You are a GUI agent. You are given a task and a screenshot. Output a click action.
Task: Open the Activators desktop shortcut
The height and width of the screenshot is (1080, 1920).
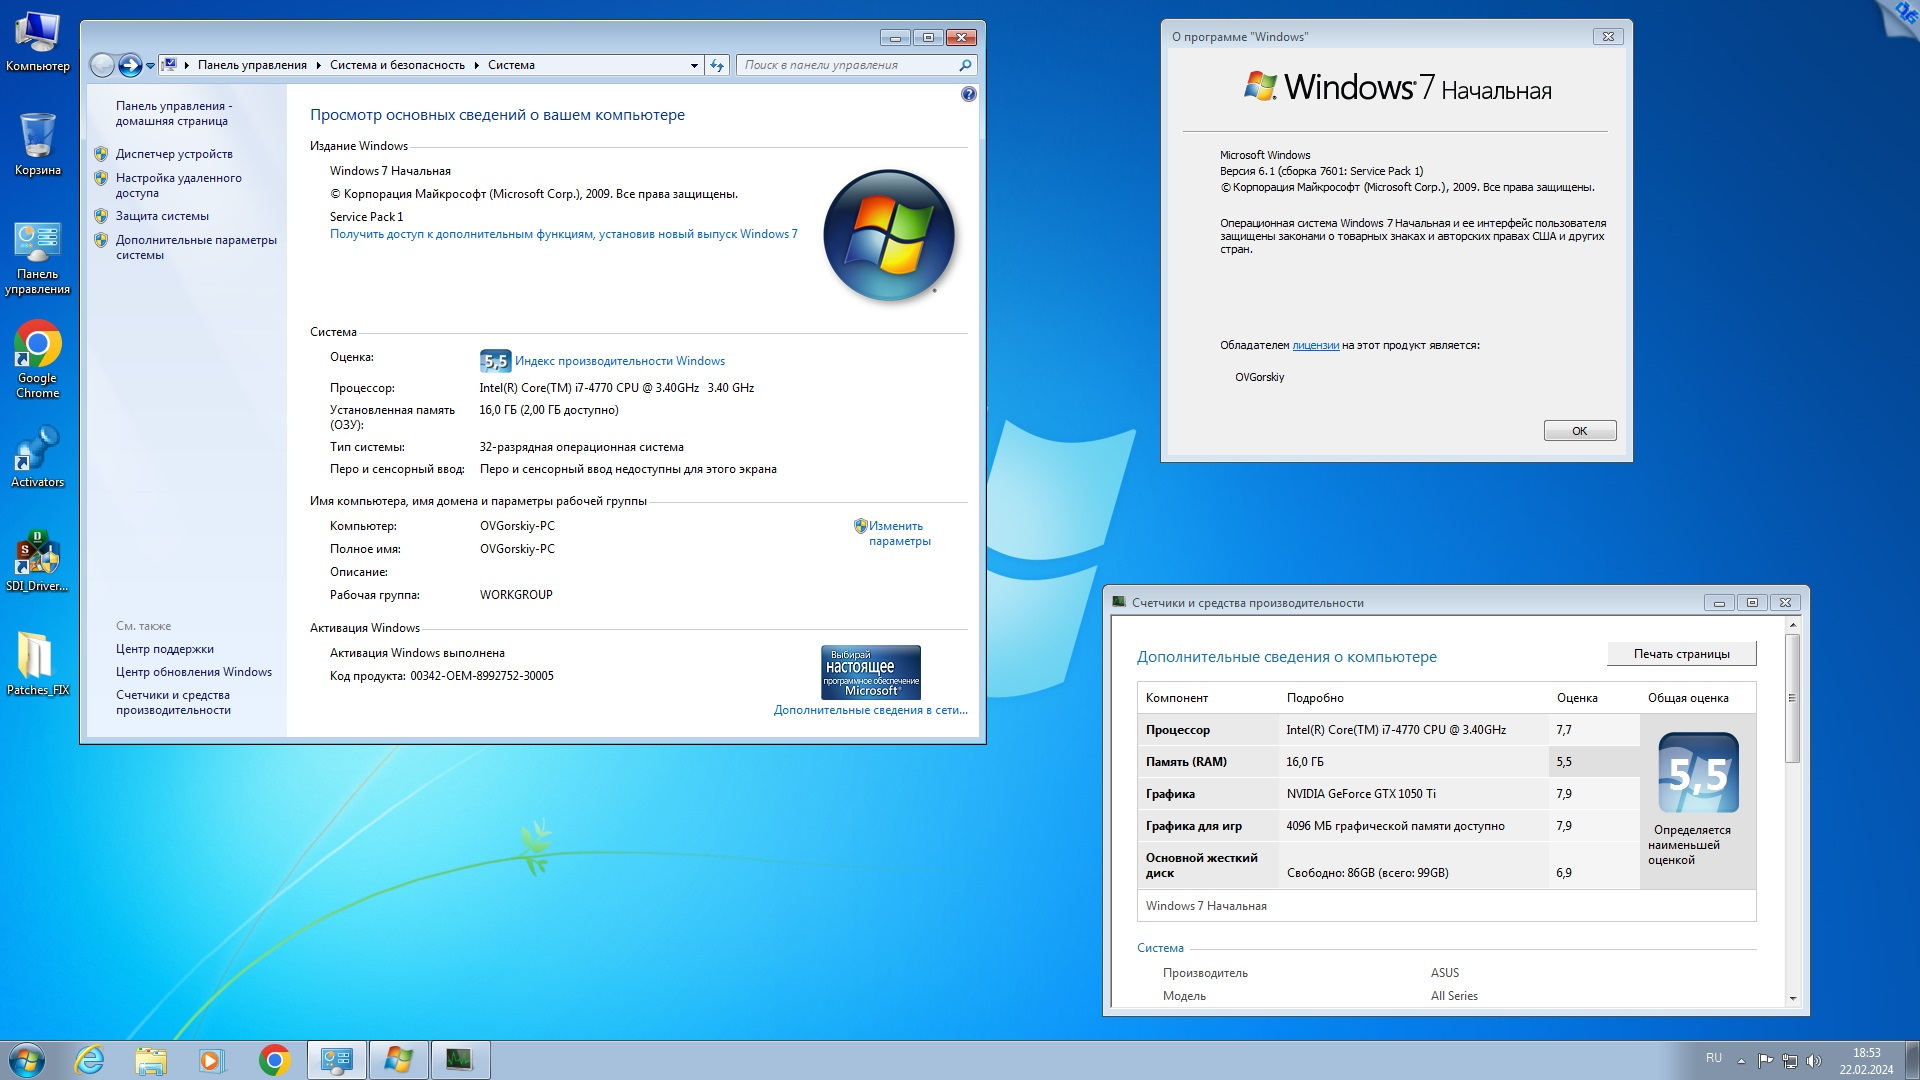click(38, 458)
